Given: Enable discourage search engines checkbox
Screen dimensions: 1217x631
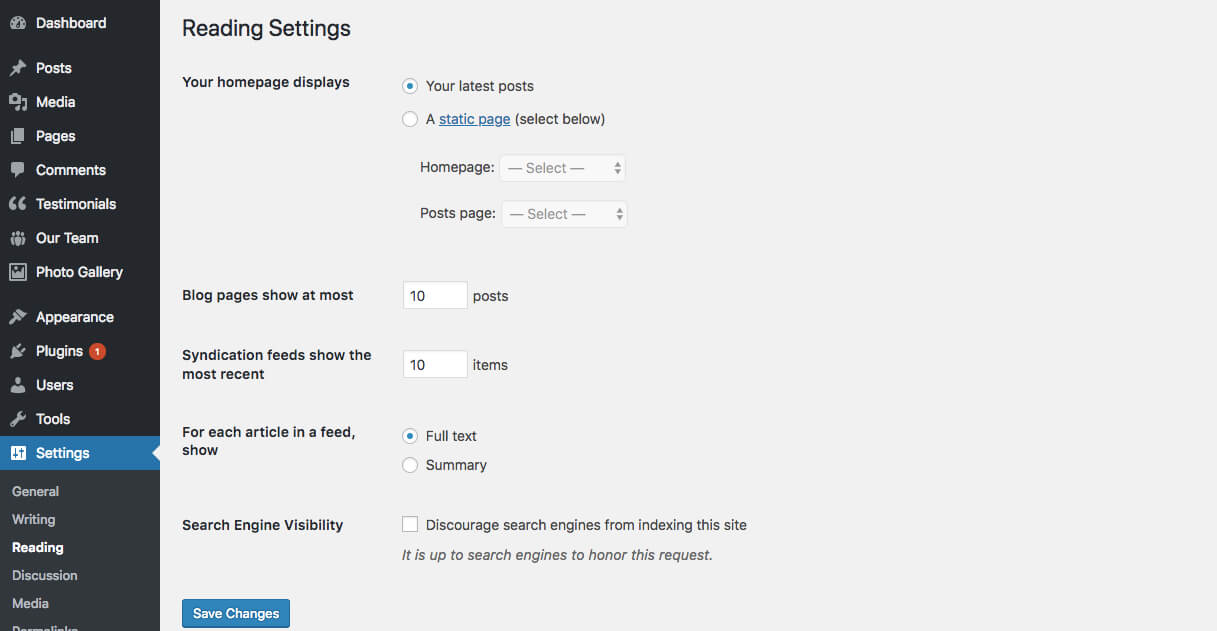Looking at the screenshot, I should [x=410, y=524].
